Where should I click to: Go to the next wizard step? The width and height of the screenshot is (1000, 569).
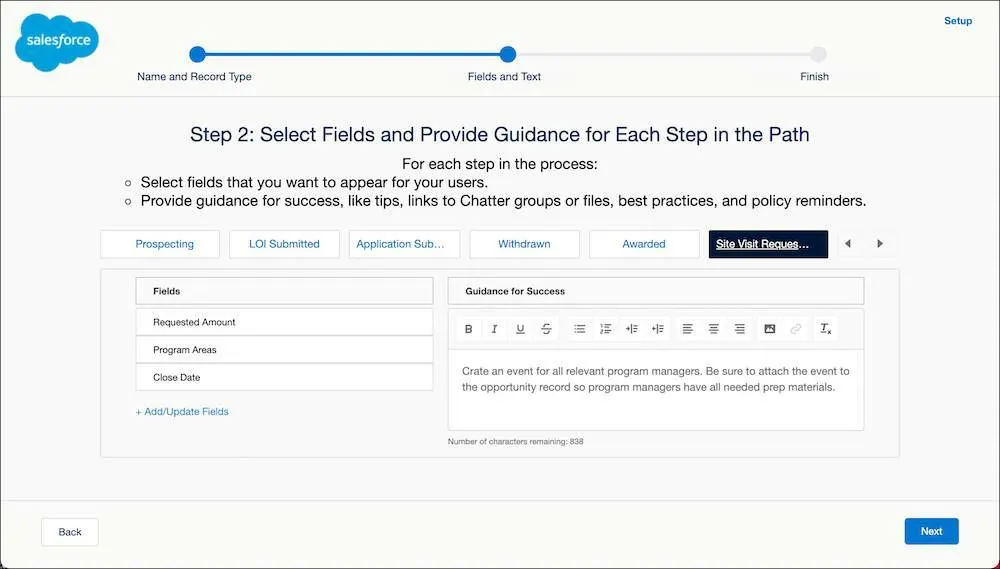pyautogui.click(x=931, y=531)
